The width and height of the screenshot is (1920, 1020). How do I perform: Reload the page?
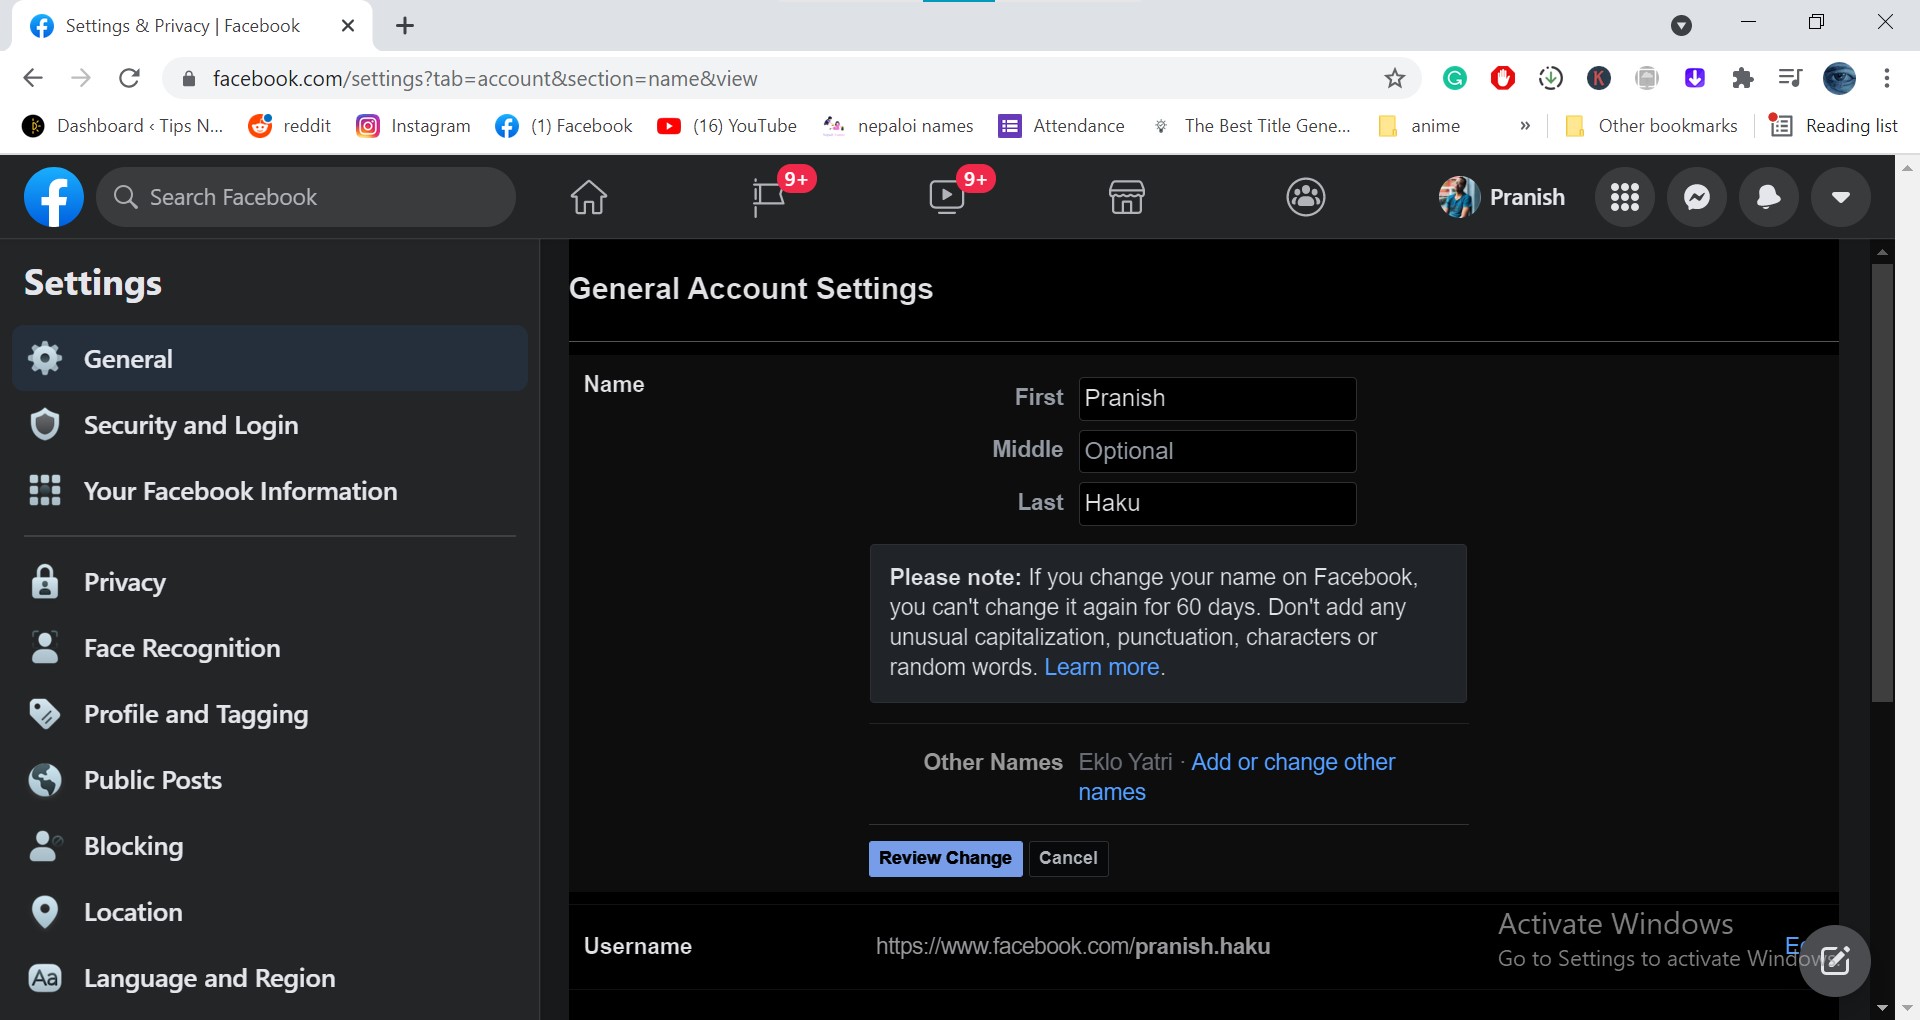[129, 78]
